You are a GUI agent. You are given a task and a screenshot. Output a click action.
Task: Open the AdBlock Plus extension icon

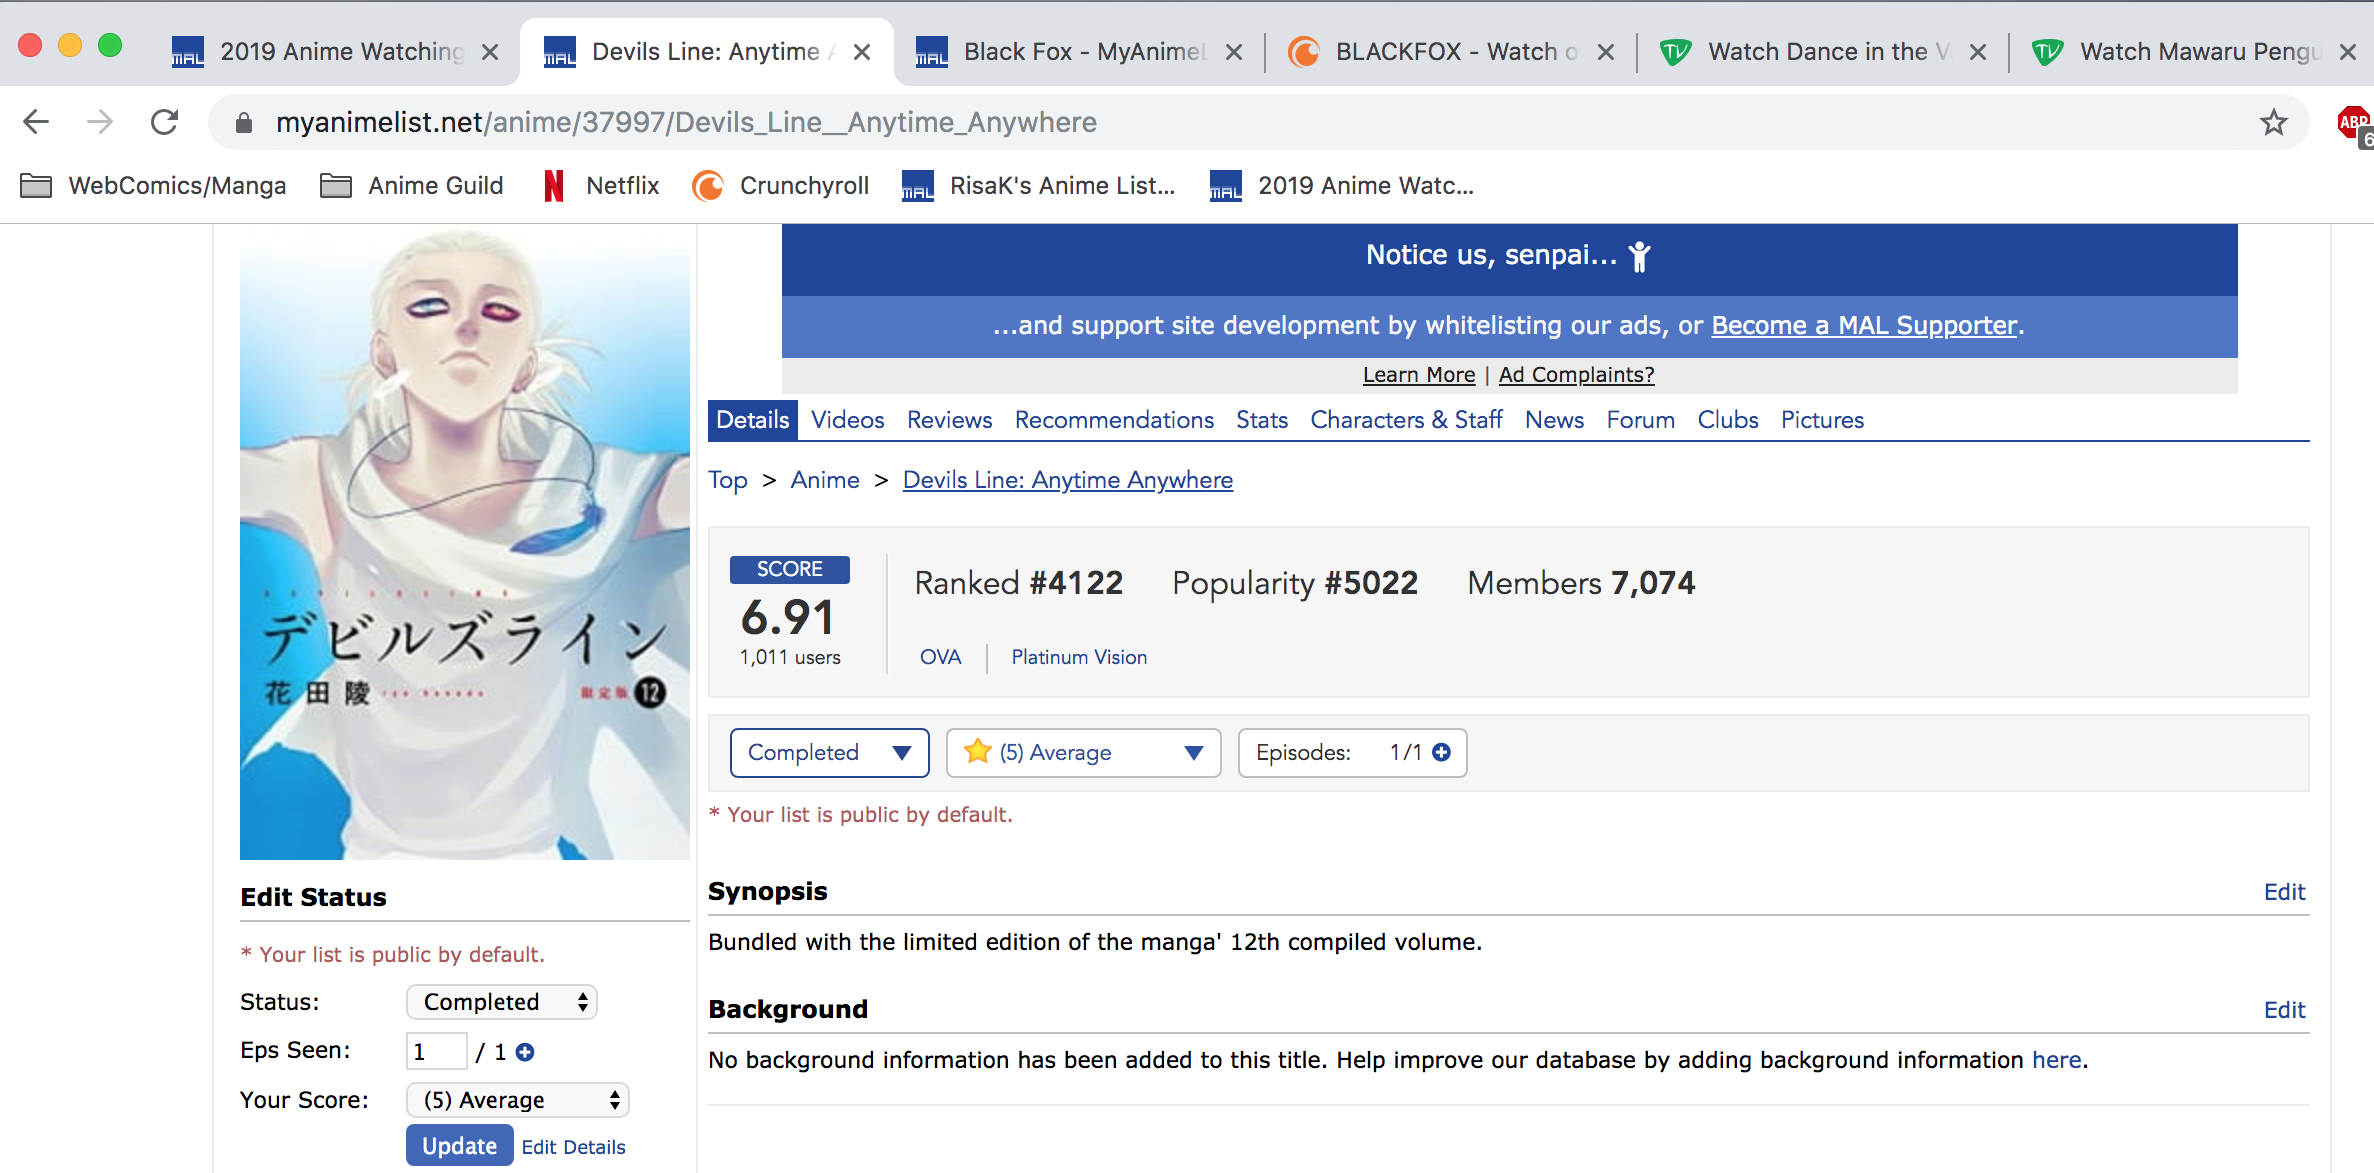pos(2354,124)
